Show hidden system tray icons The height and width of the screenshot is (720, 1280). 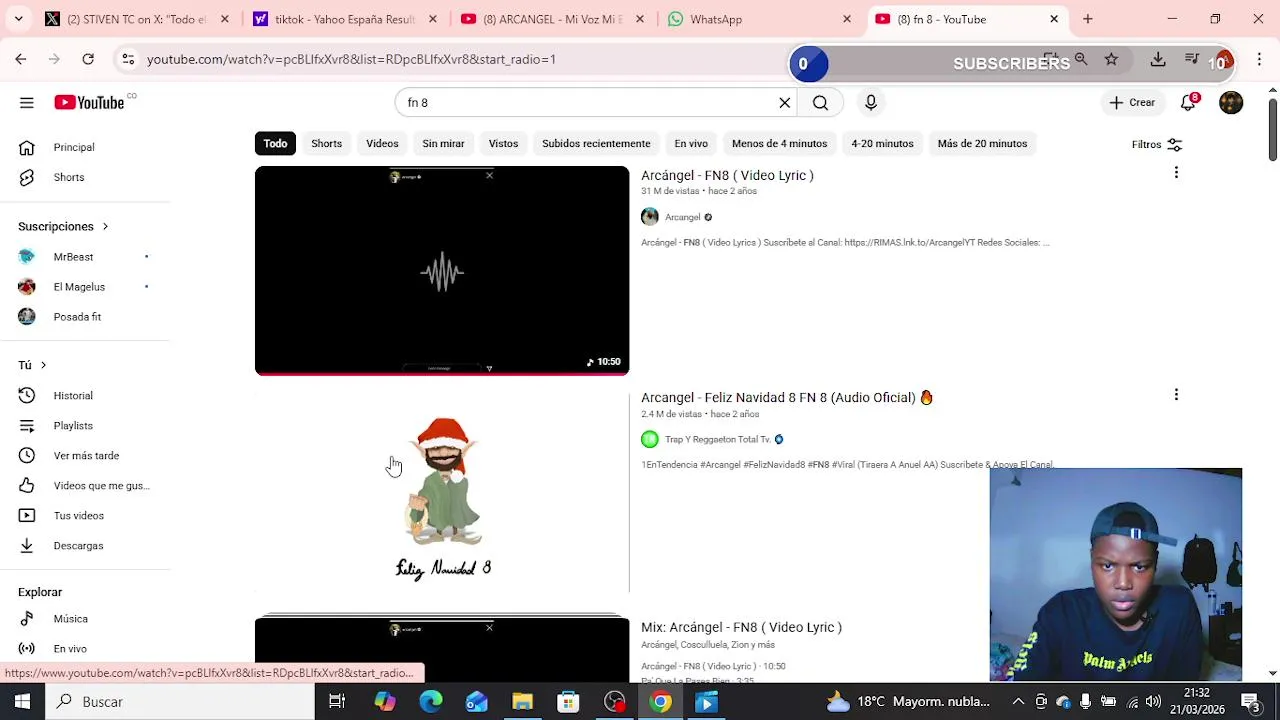point(1018,702)
